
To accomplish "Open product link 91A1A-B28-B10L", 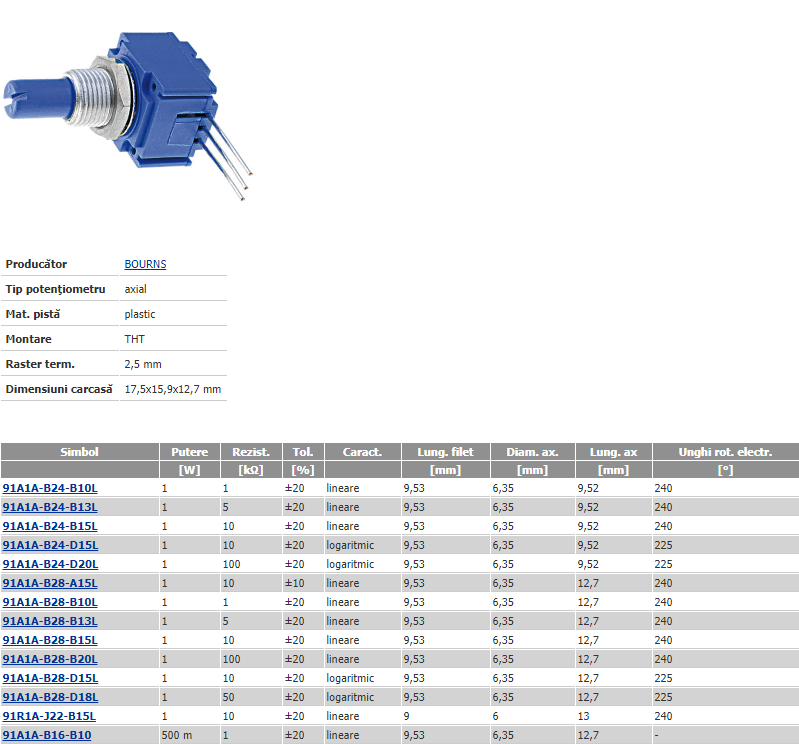I will (50, 602).
